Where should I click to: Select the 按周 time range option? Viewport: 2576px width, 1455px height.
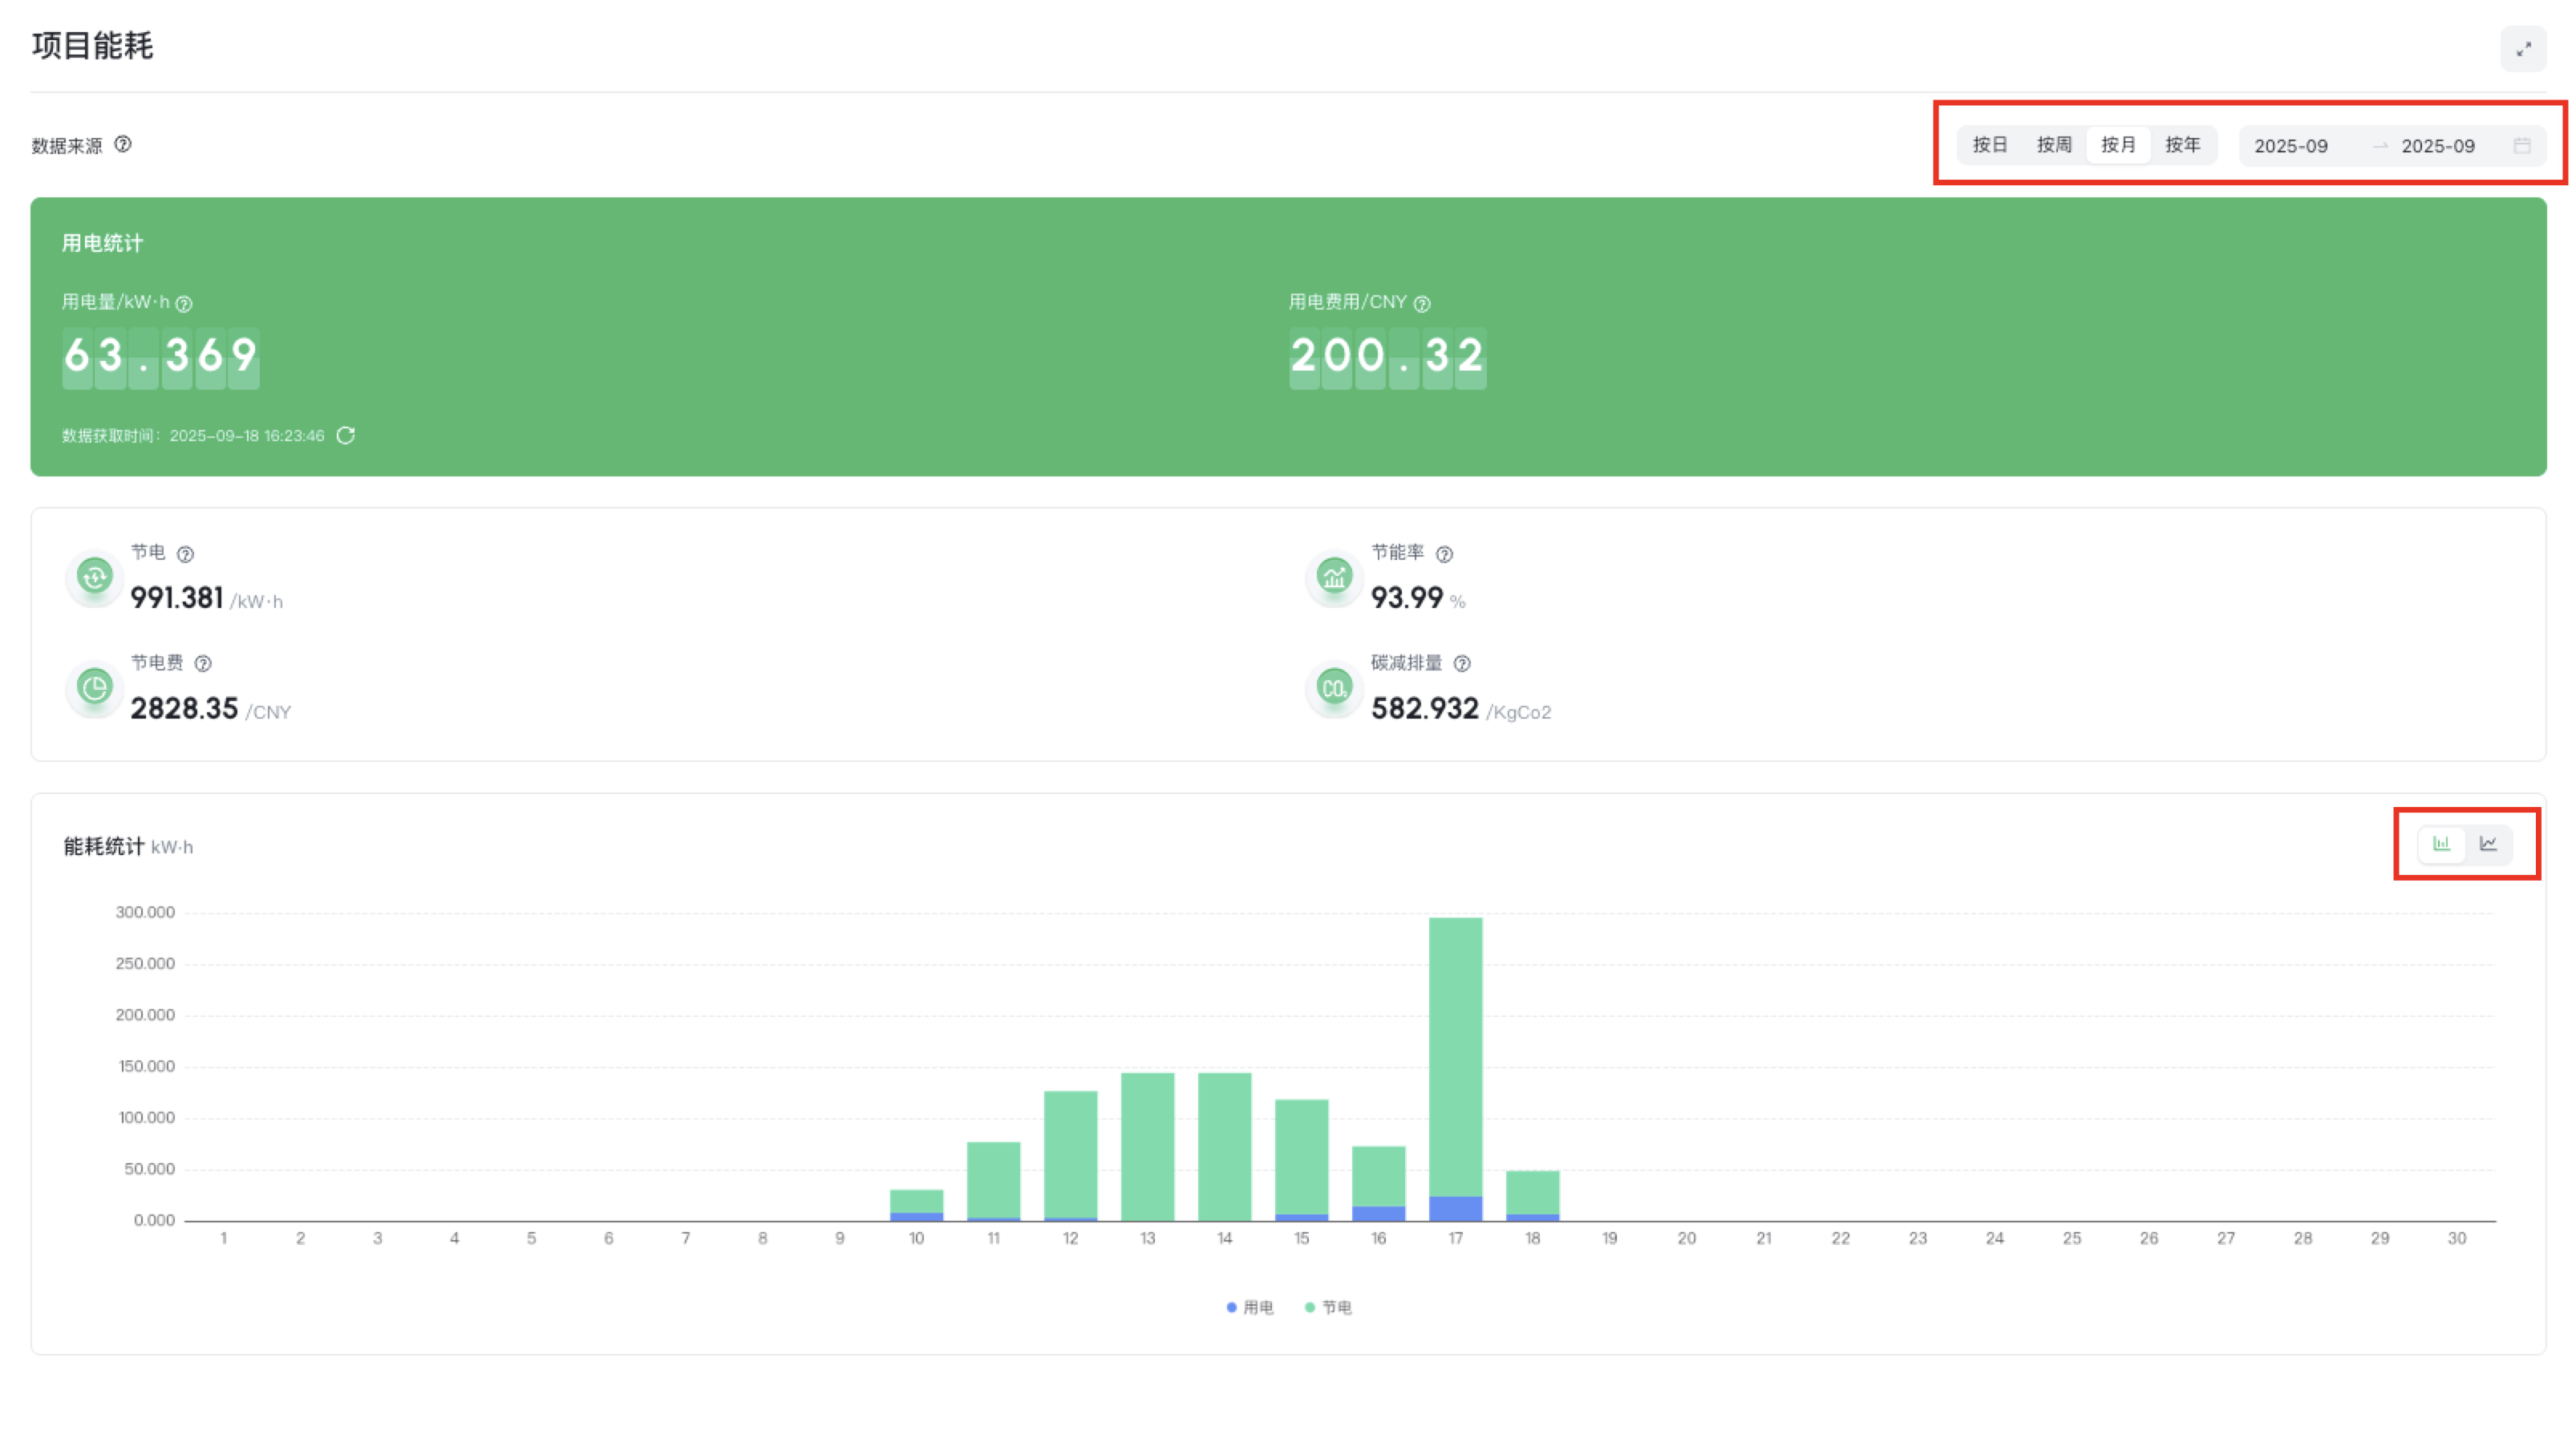point(2054,145)
